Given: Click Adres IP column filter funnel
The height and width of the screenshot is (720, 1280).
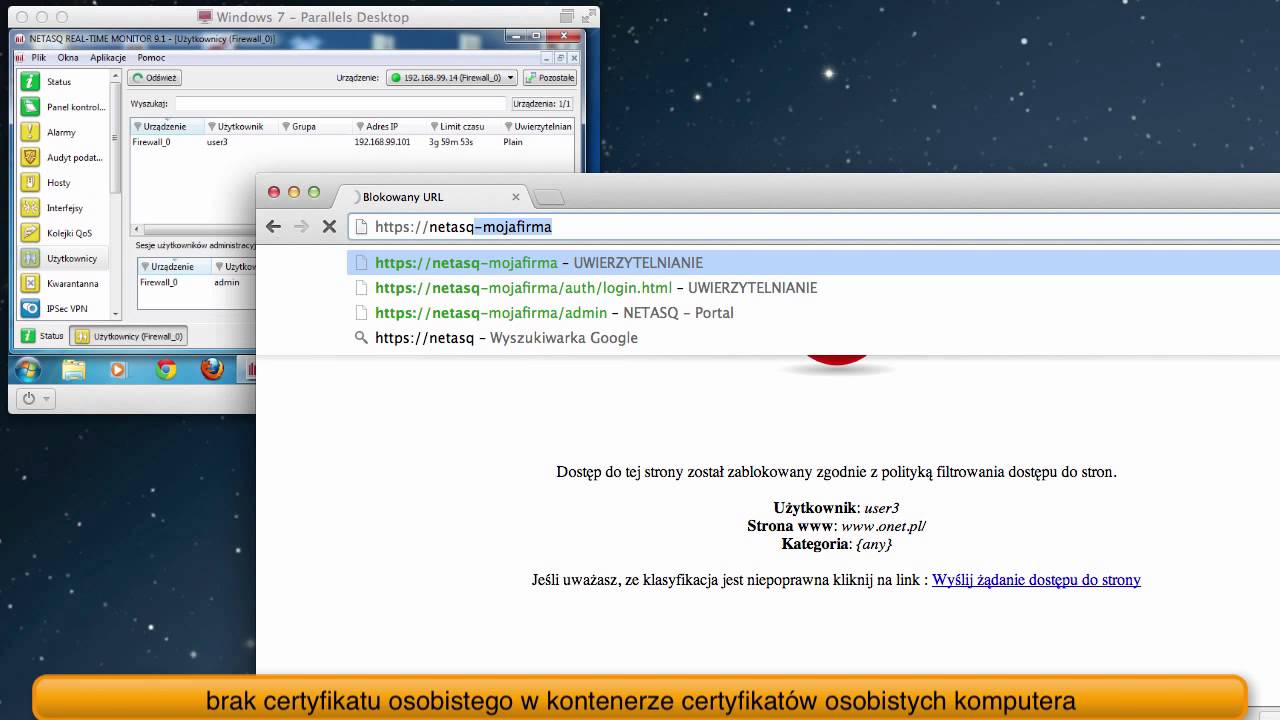Looking at the screenshot, I should 360,127.
